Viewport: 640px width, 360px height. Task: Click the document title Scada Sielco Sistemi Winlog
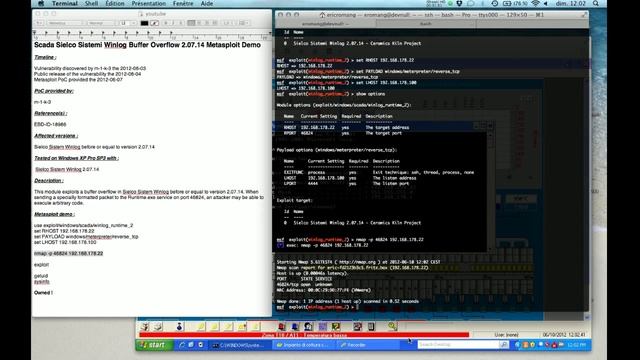(x=147, y=45)
